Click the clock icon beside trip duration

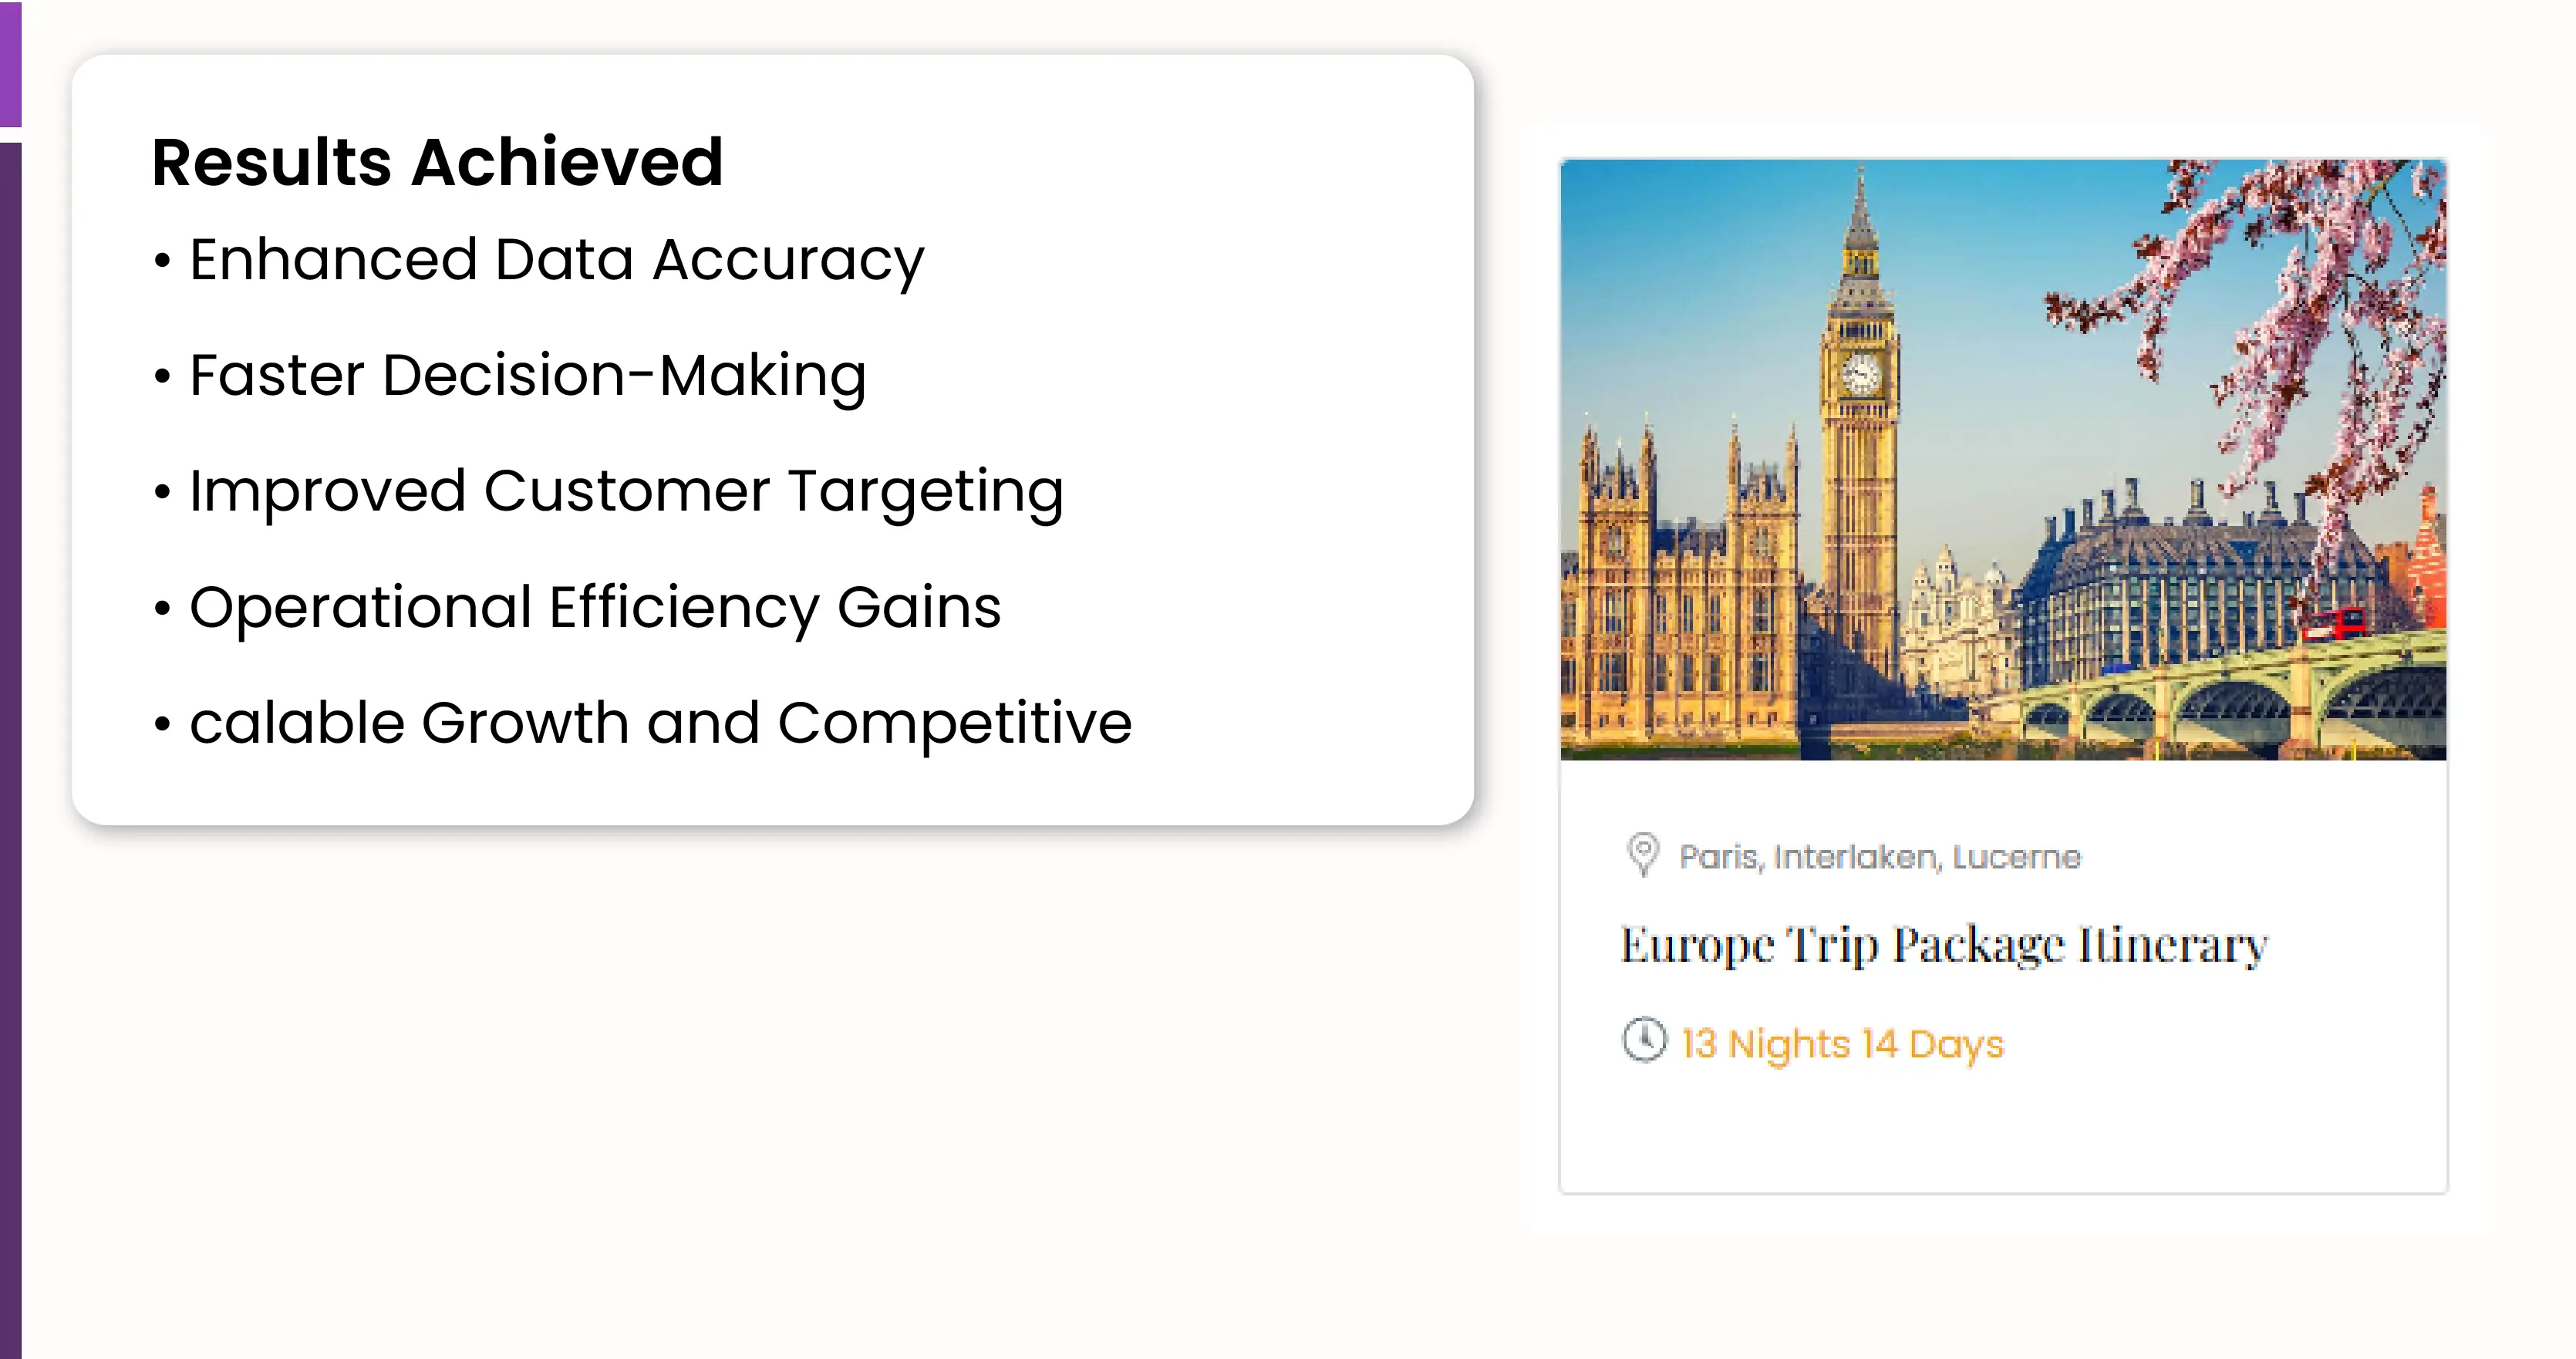(1644, 1040)
